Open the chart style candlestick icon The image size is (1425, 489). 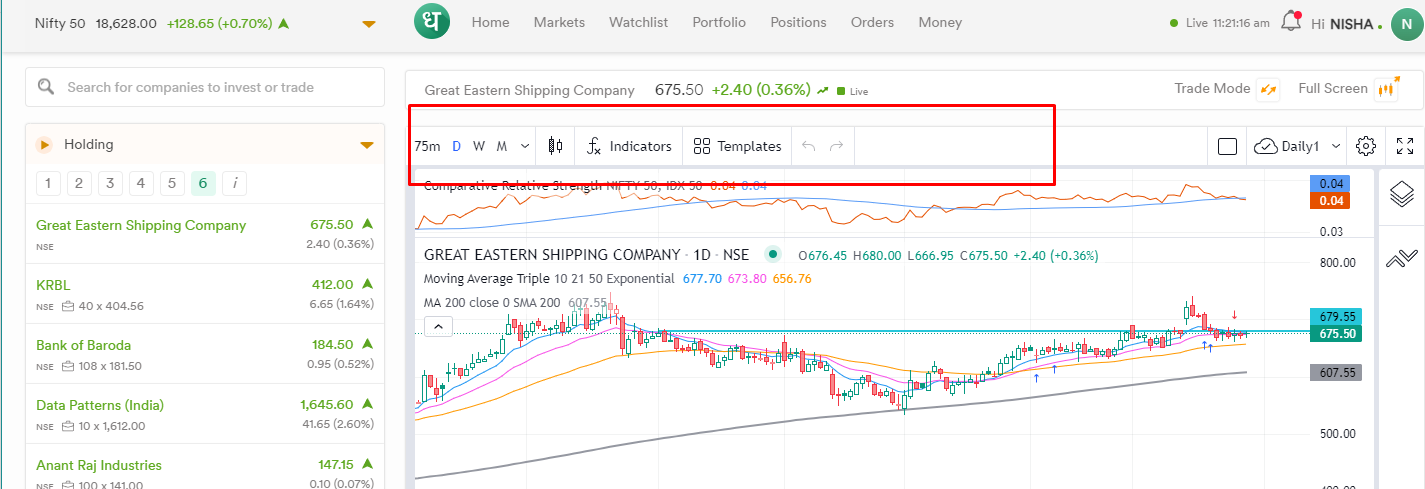pyautogui.click(x=555, y=146)
